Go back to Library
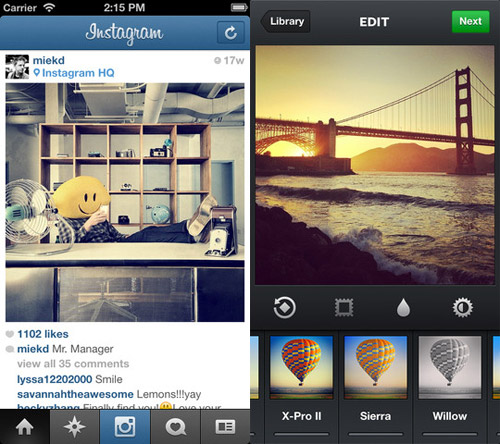The width and height of the screenshot is (500, 444). 286,21
